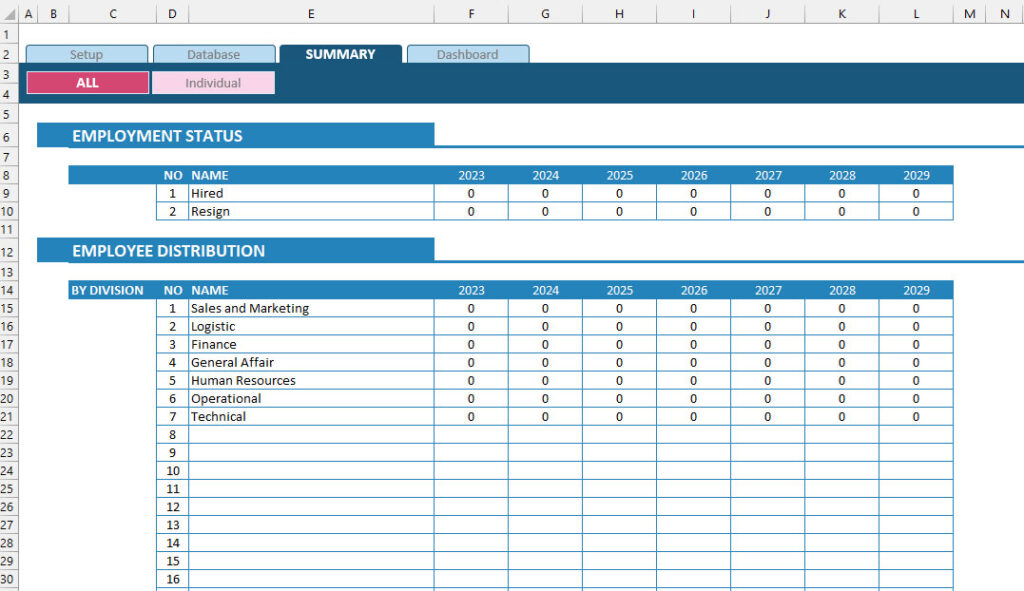Select column L header
Image resolution: width=1024 pixels, height=591 pixels.
(916, 13)
